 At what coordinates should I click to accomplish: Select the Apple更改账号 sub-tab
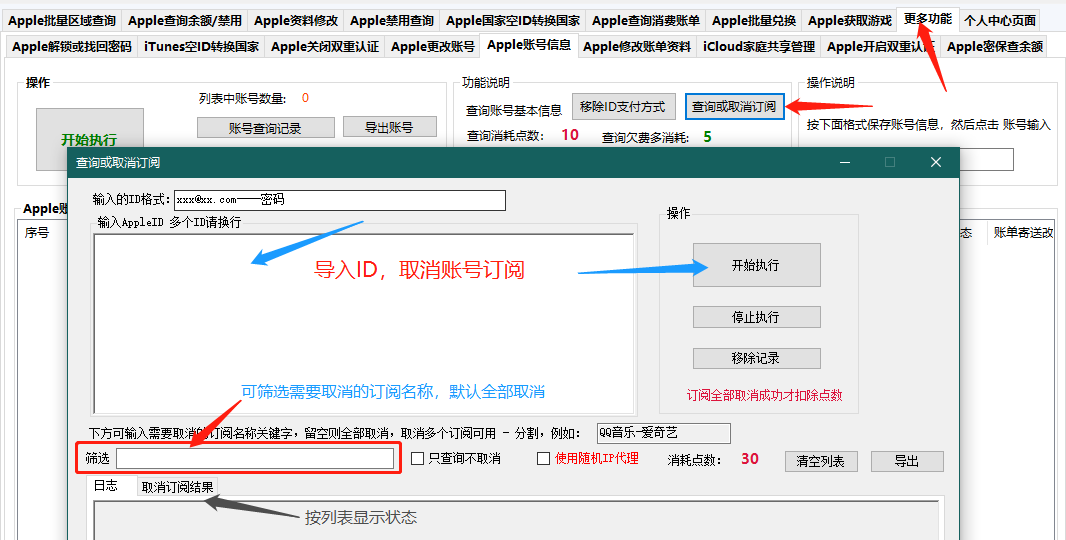coord(432,47)
